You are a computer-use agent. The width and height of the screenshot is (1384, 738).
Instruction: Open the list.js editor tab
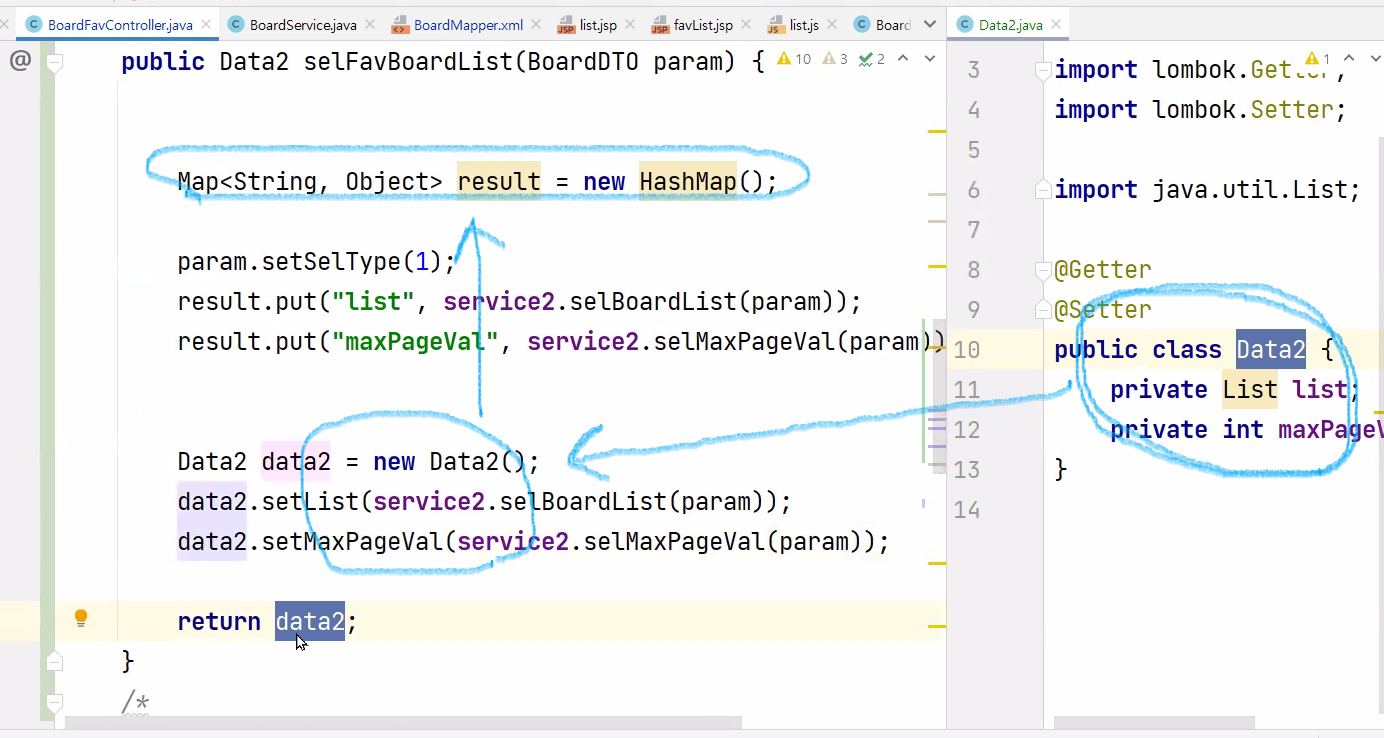point(804,24)
